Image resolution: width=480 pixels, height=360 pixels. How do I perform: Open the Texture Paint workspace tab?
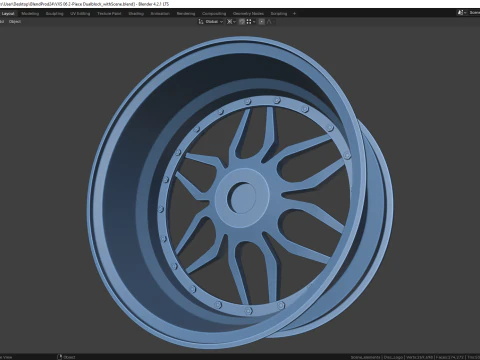click(x=109, y=14)
